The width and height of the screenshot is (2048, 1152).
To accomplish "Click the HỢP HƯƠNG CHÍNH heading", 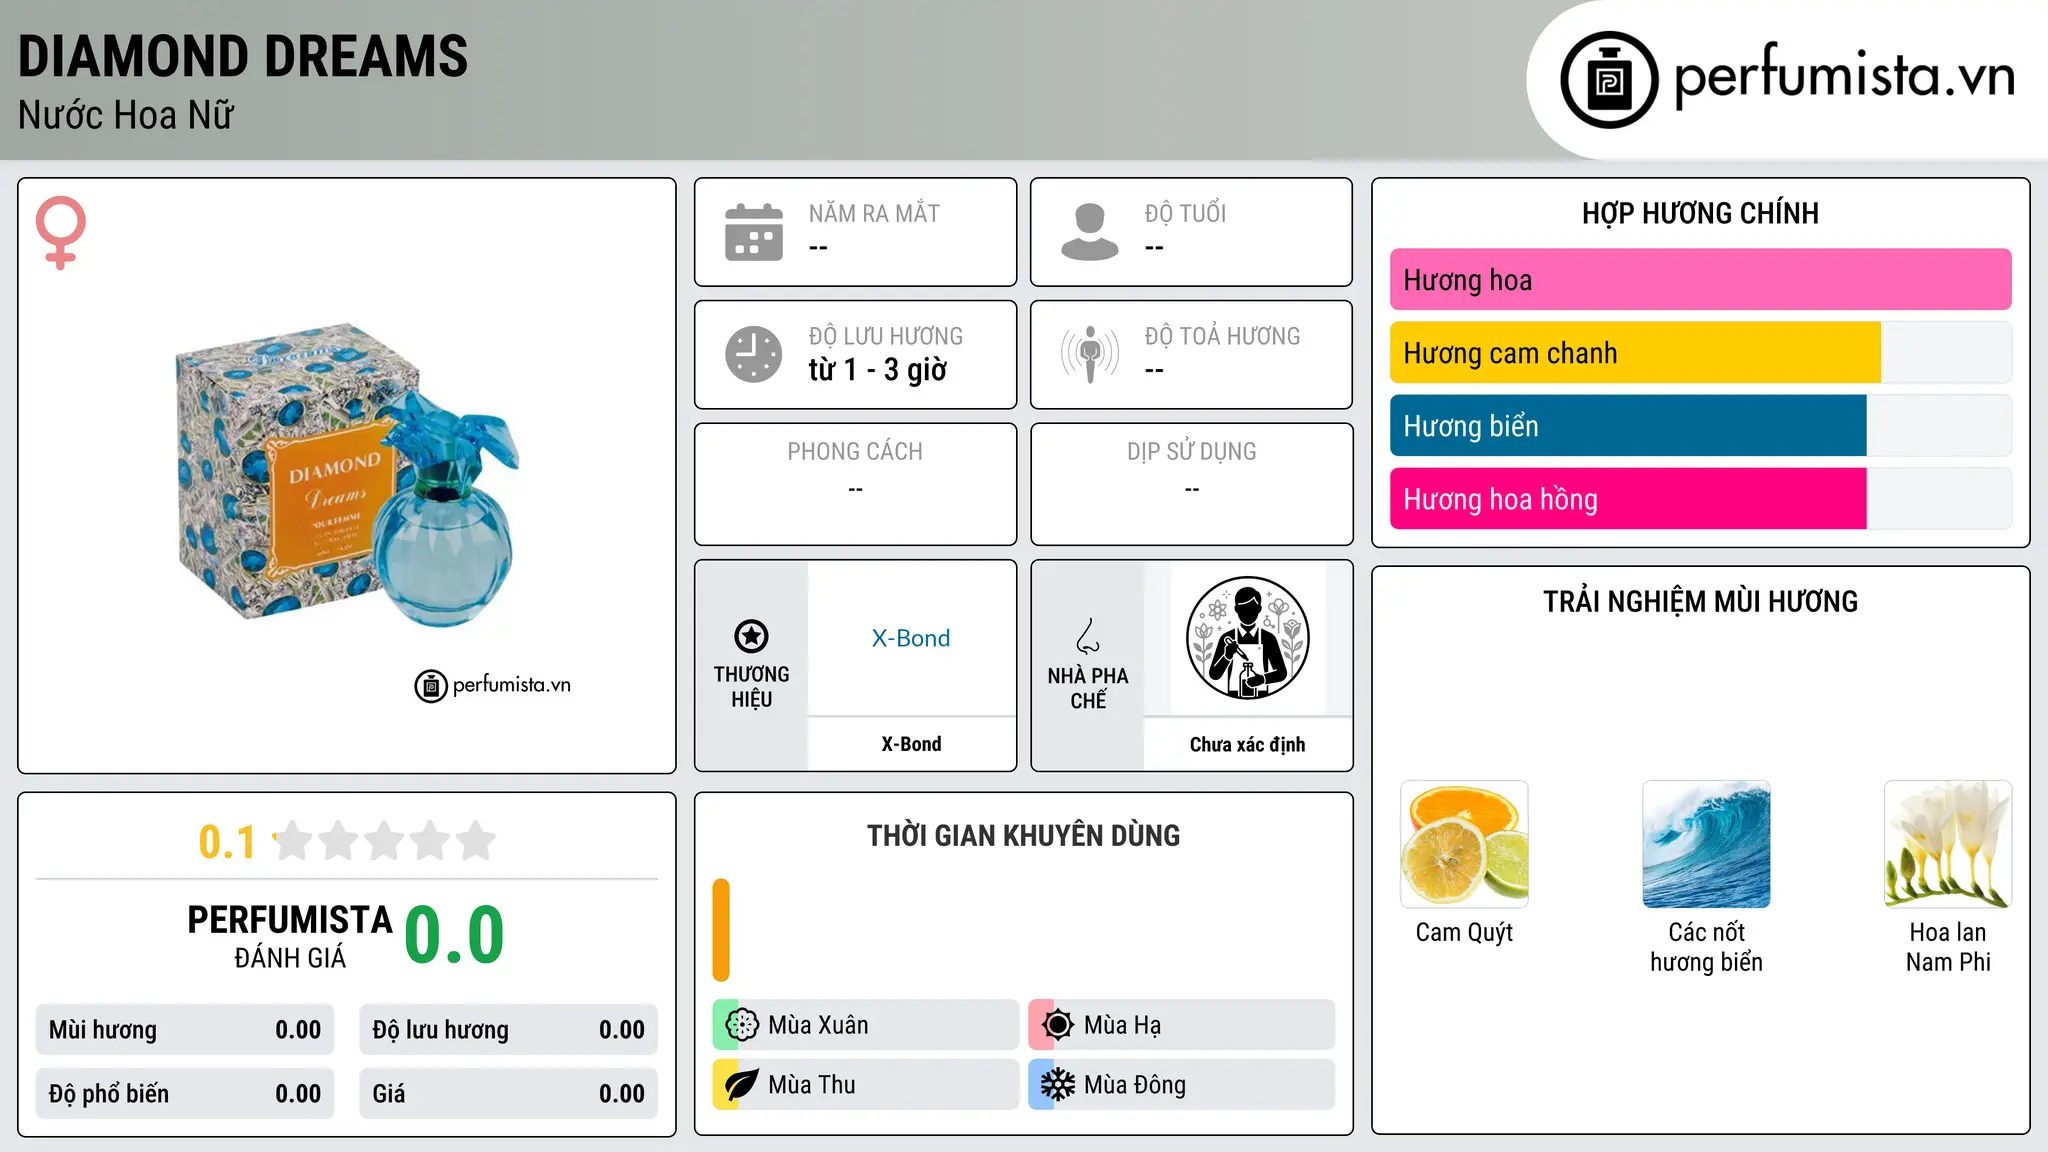I will [1700, 213].
